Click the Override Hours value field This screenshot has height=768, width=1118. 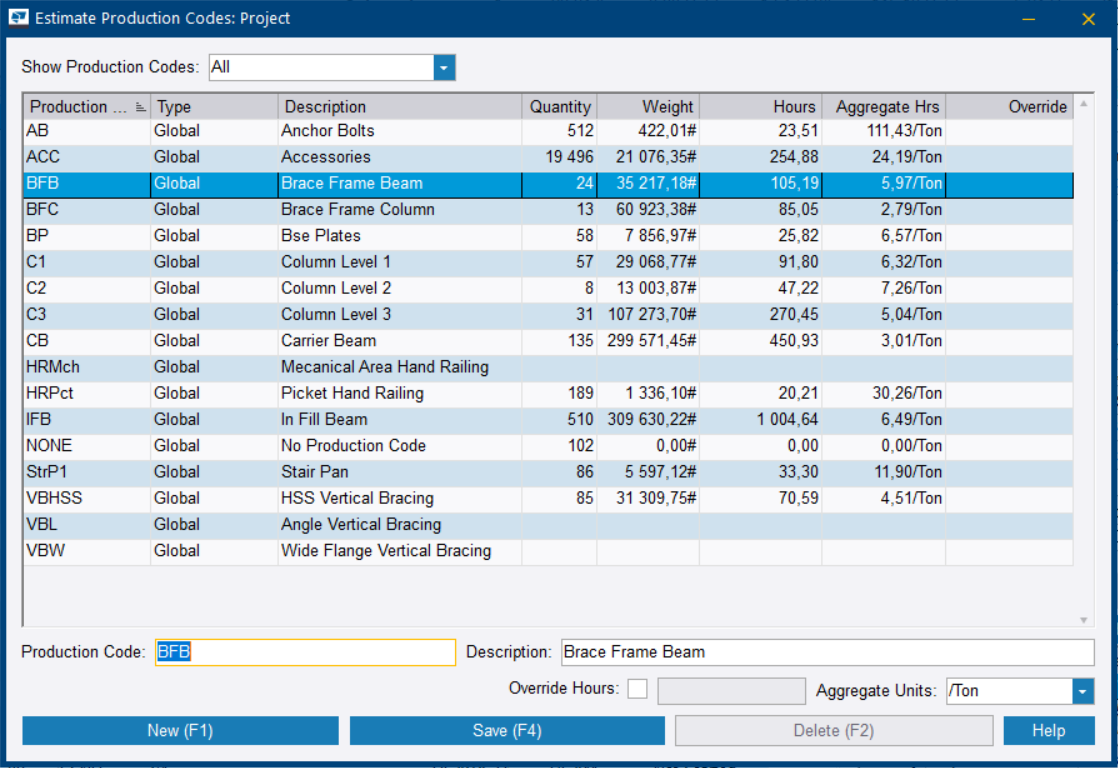coord(730,691)
